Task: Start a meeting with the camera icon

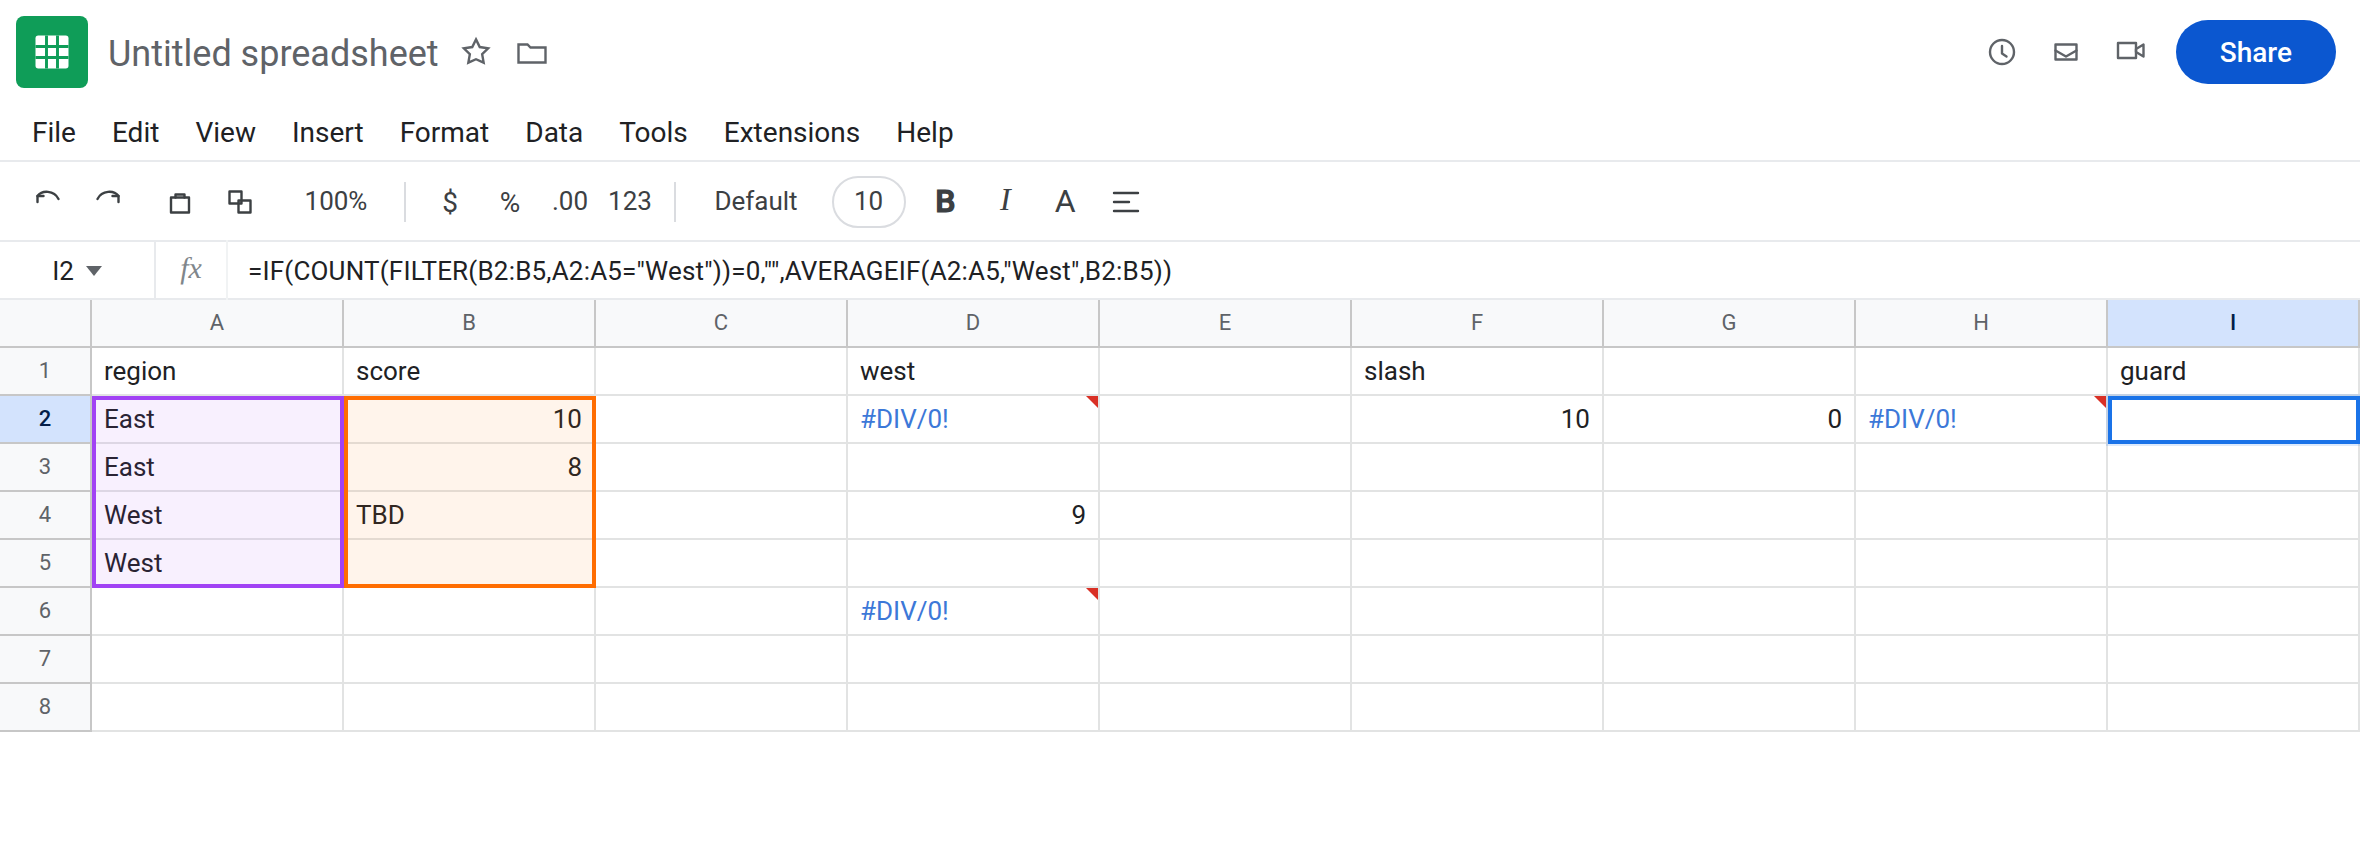Action: click(x=2131, y=51)
